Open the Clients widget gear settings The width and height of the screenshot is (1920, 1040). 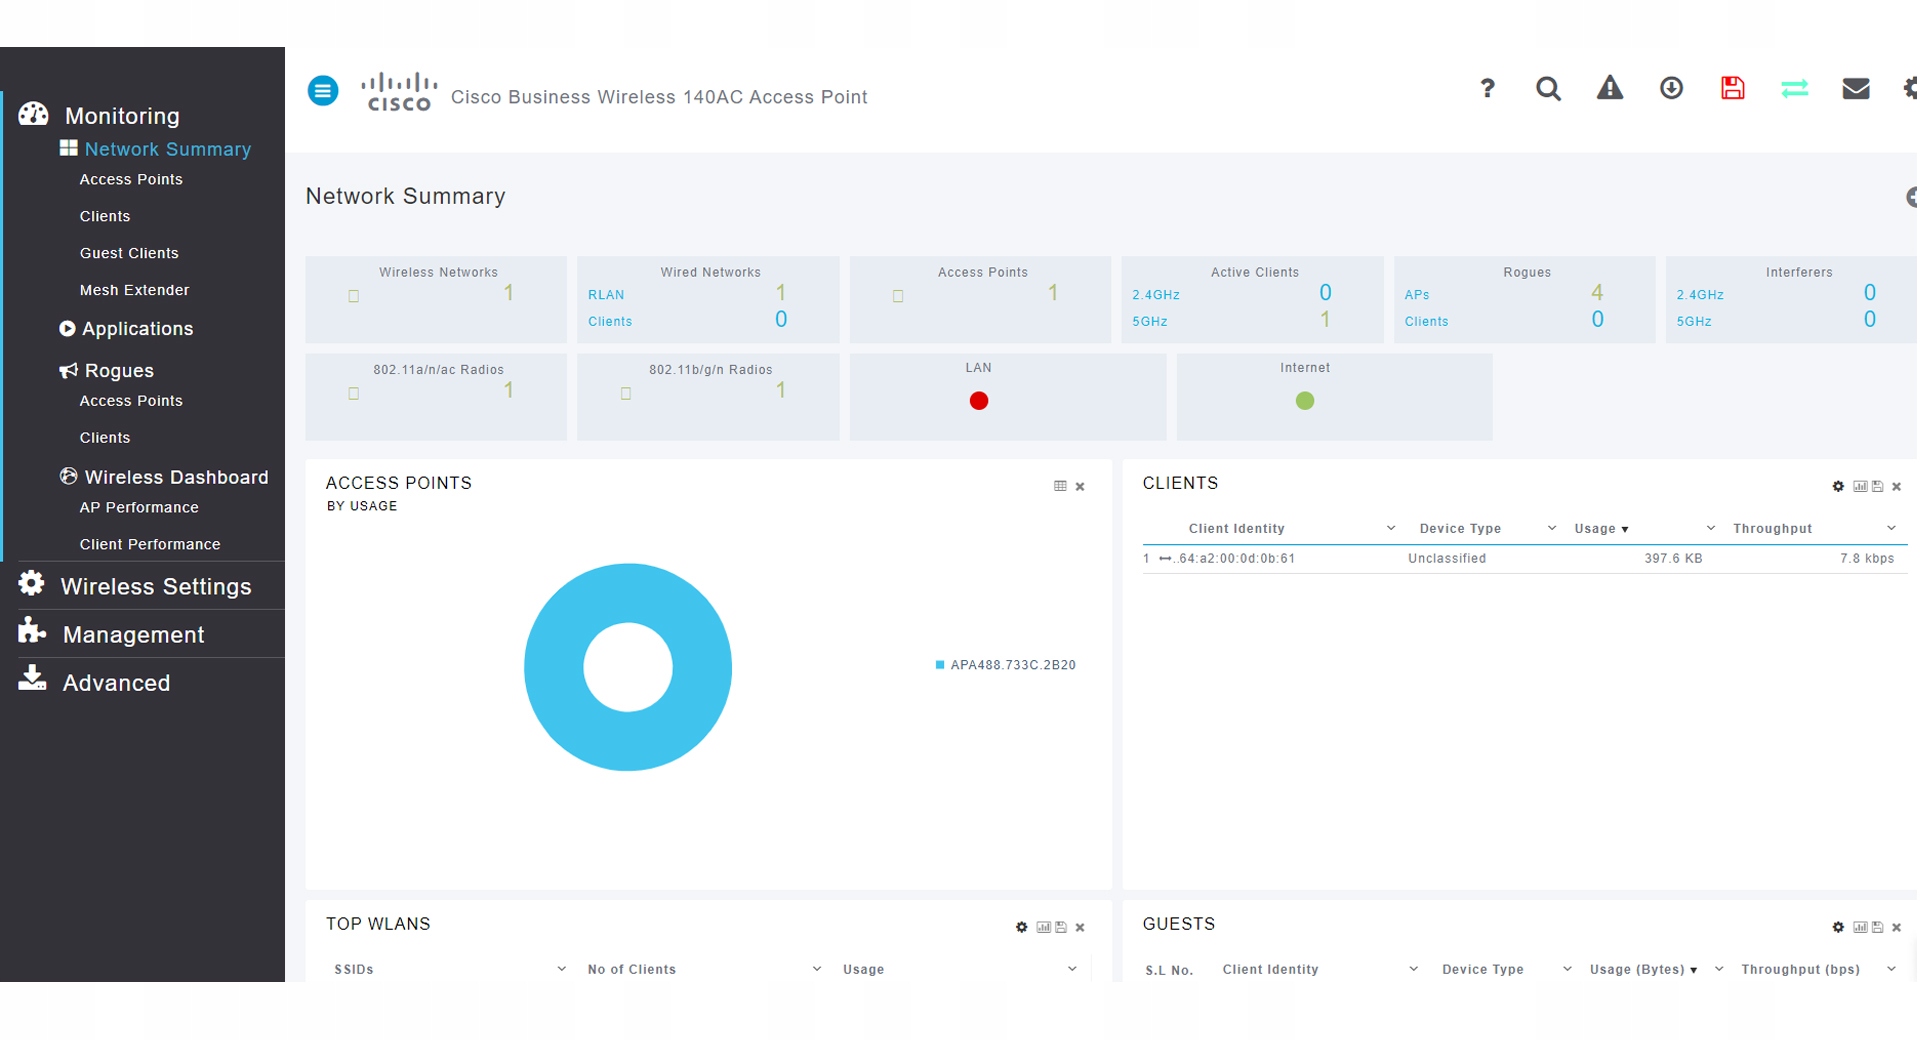coord(1838,486)
